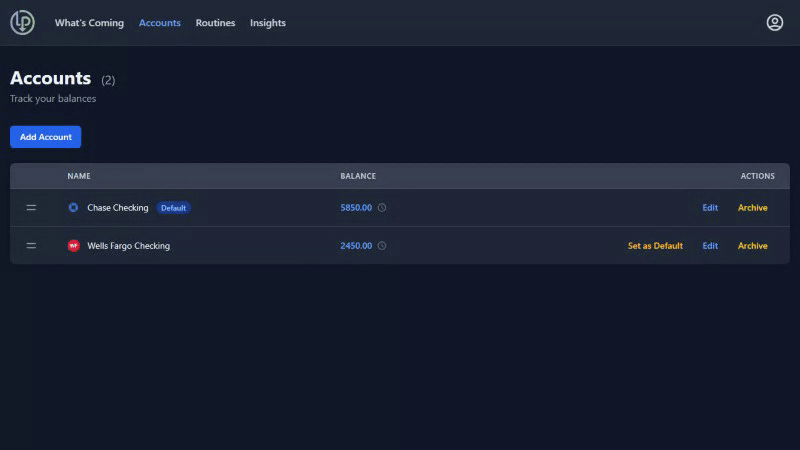Image resolution: width=800 pixels, height=450 pixels.
Task: Click the Track your balances subtitle
Action: click(x=53, y=98)
